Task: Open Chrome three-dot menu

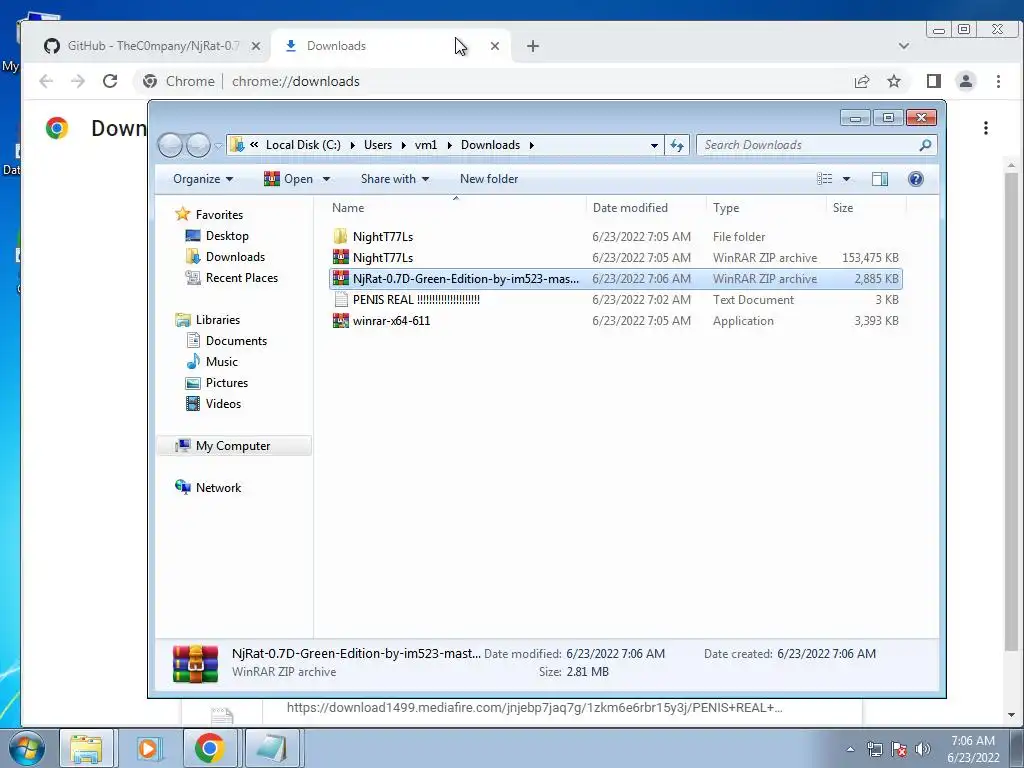Action: click(x=998, y=81)
